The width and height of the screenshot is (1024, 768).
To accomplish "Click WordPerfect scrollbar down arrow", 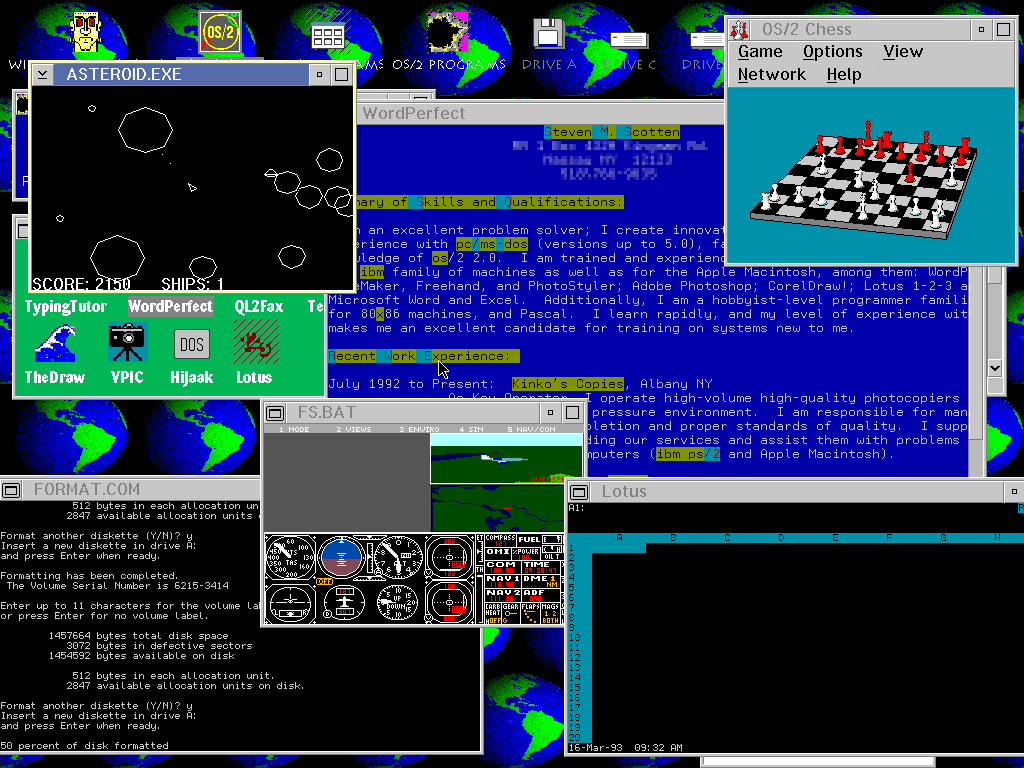I will click(x=994, y=367).
